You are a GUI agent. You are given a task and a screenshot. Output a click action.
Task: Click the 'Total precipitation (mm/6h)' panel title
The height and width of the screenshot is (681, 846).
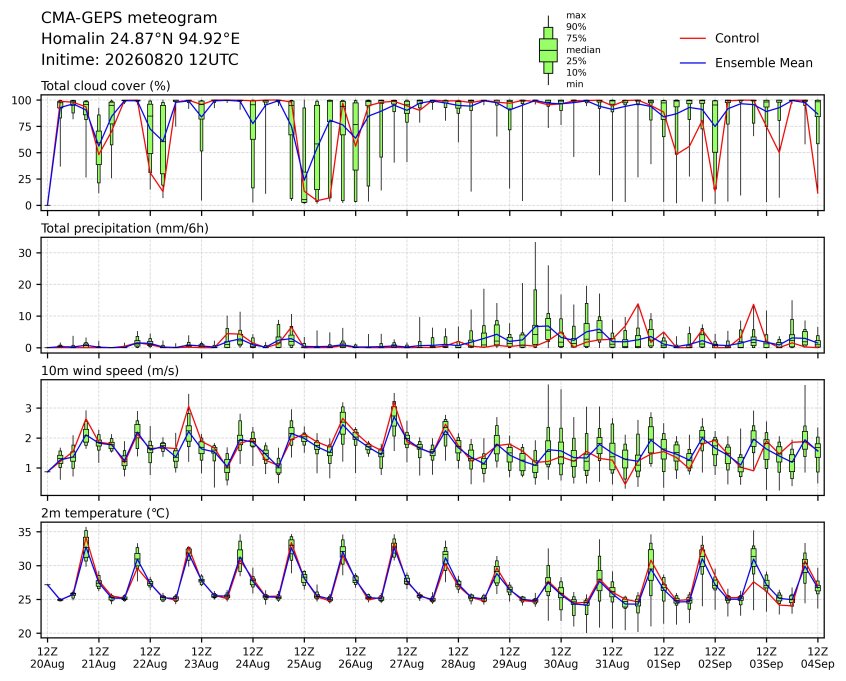[x=125, y=228]
